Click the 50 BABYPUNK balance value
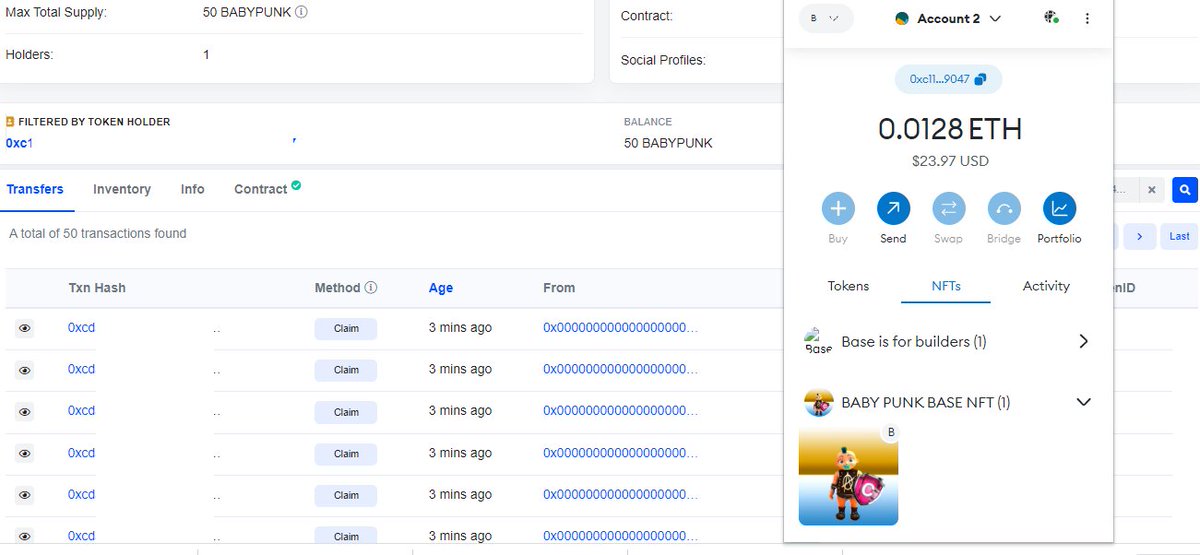 668,143
